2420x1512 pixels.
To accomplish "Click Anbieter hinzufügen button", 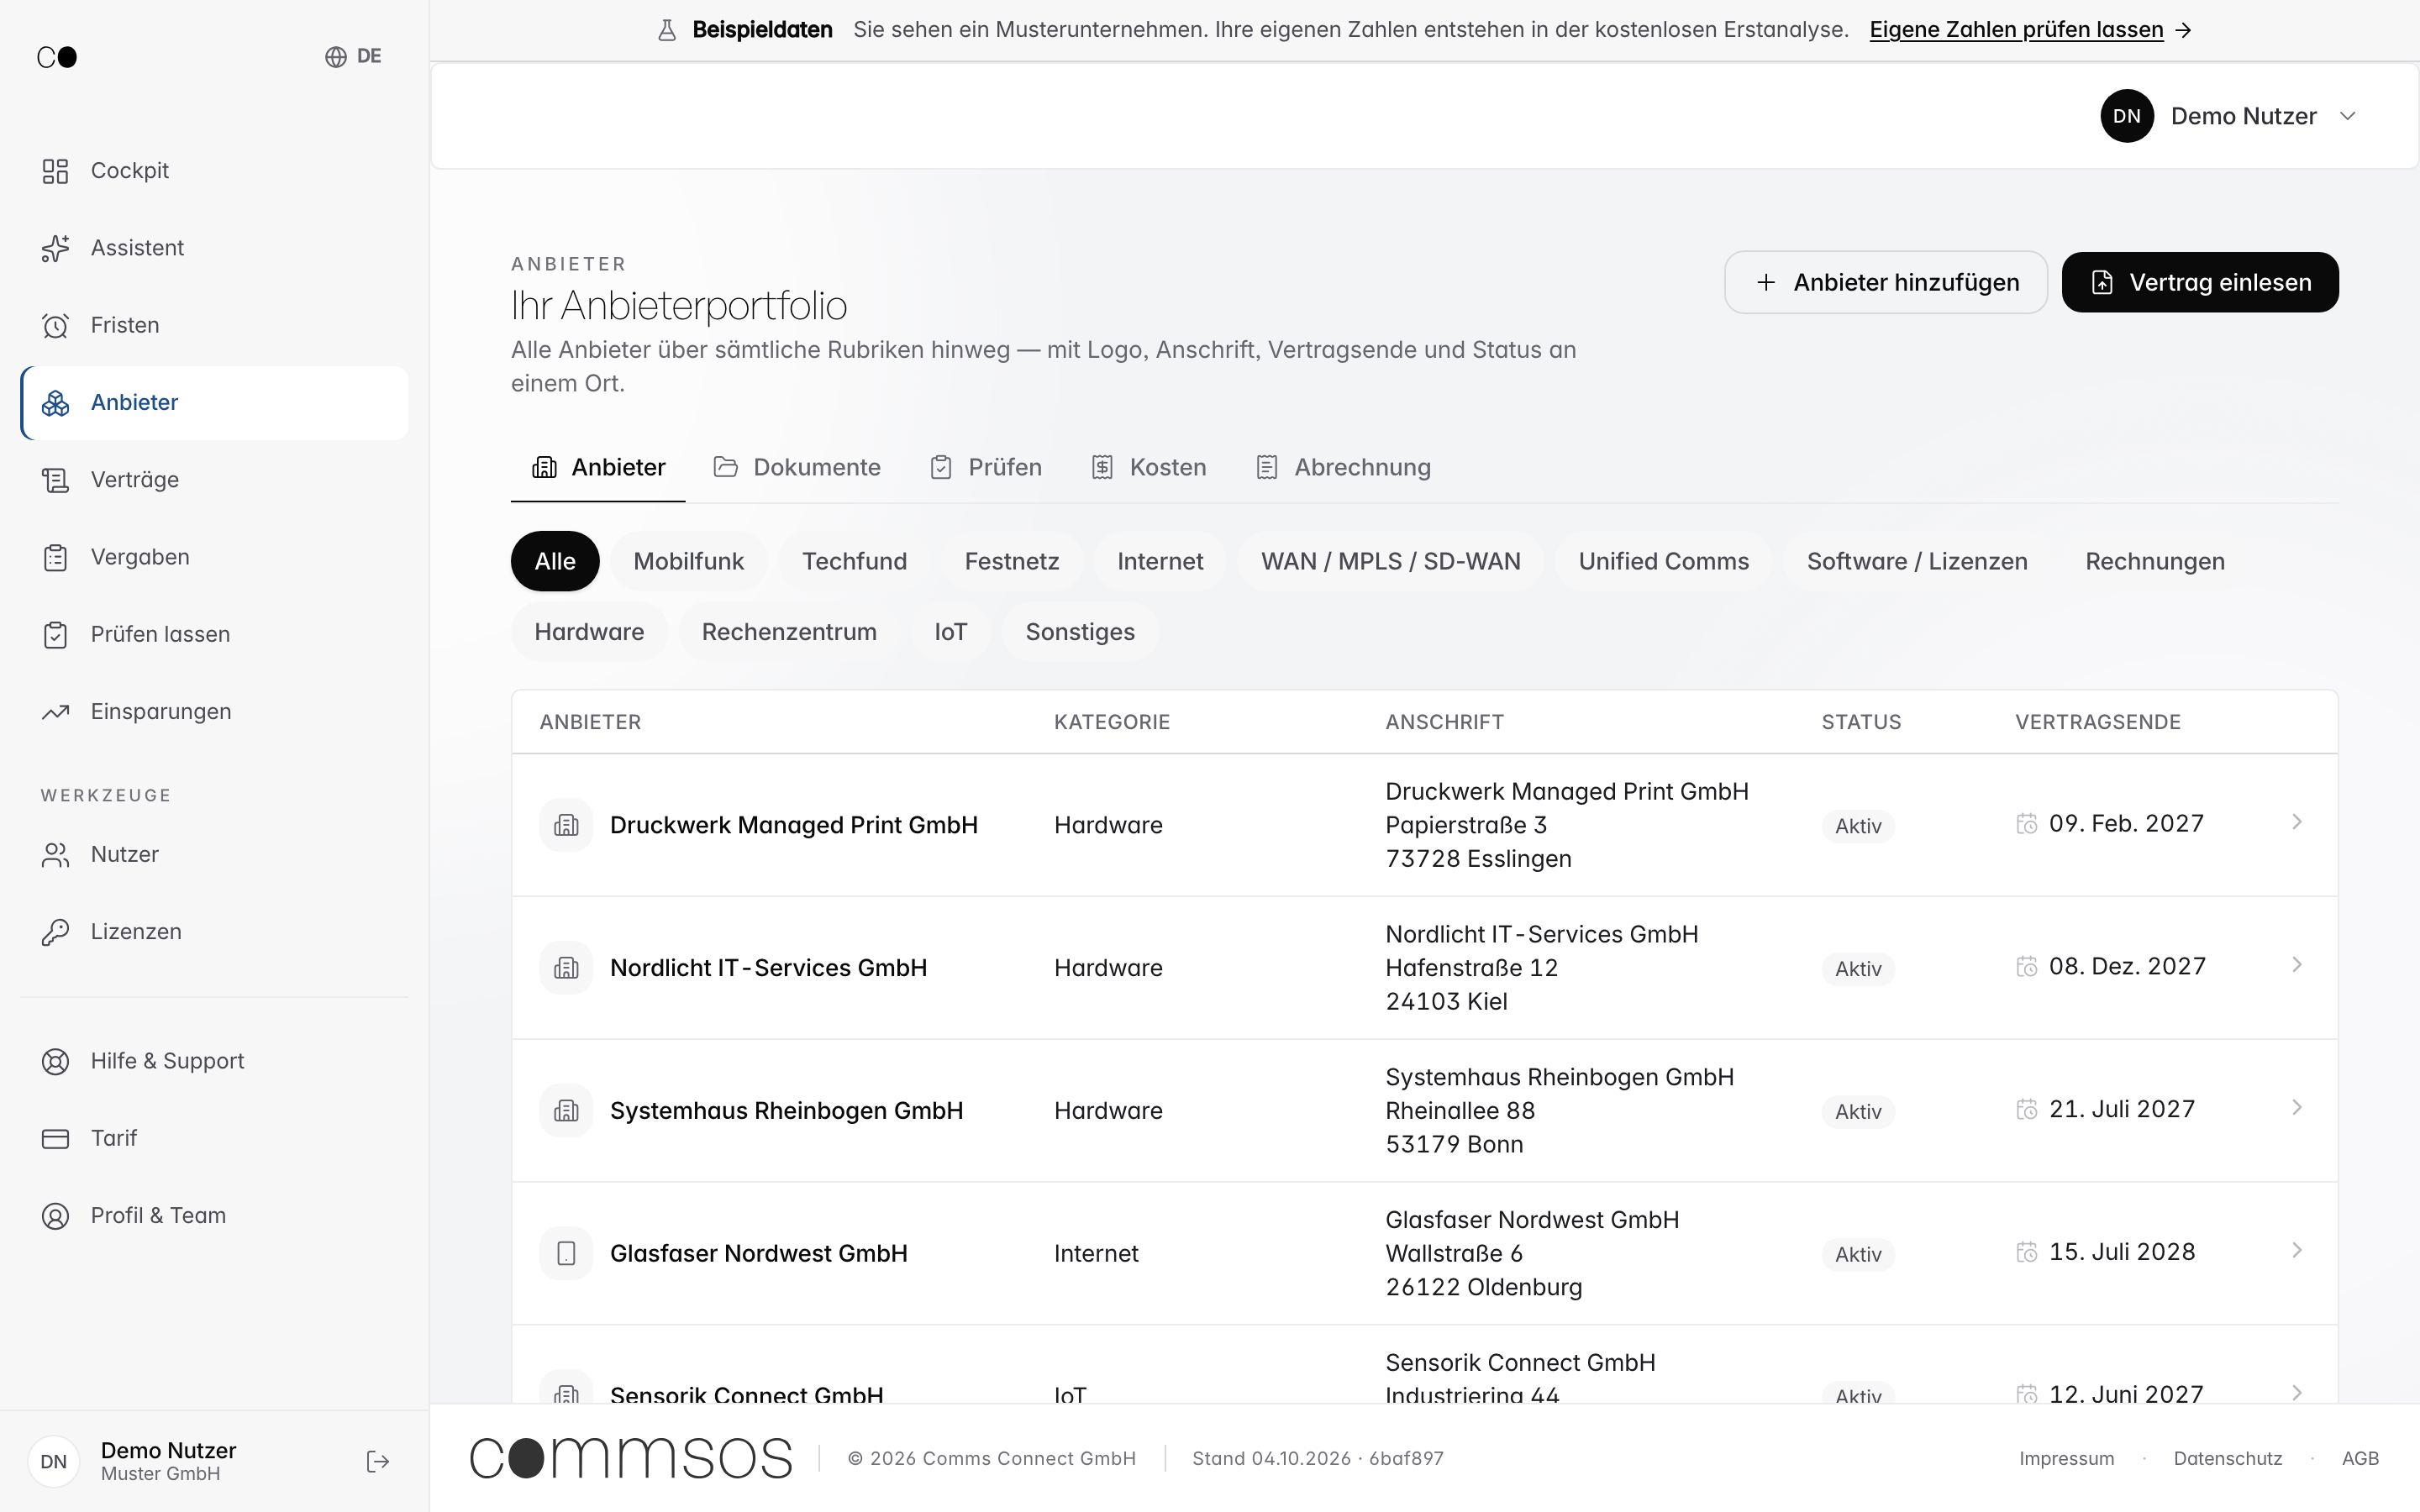I will click(x=1886, y=282).
